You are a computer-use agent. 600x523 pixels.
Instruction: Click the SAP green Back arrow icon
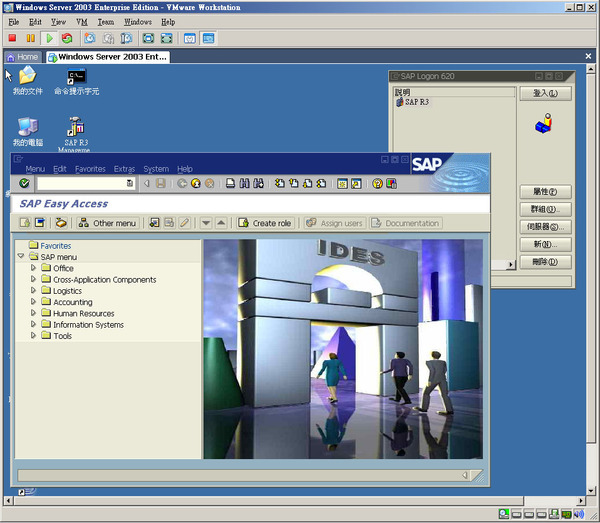tap(182, 184)
